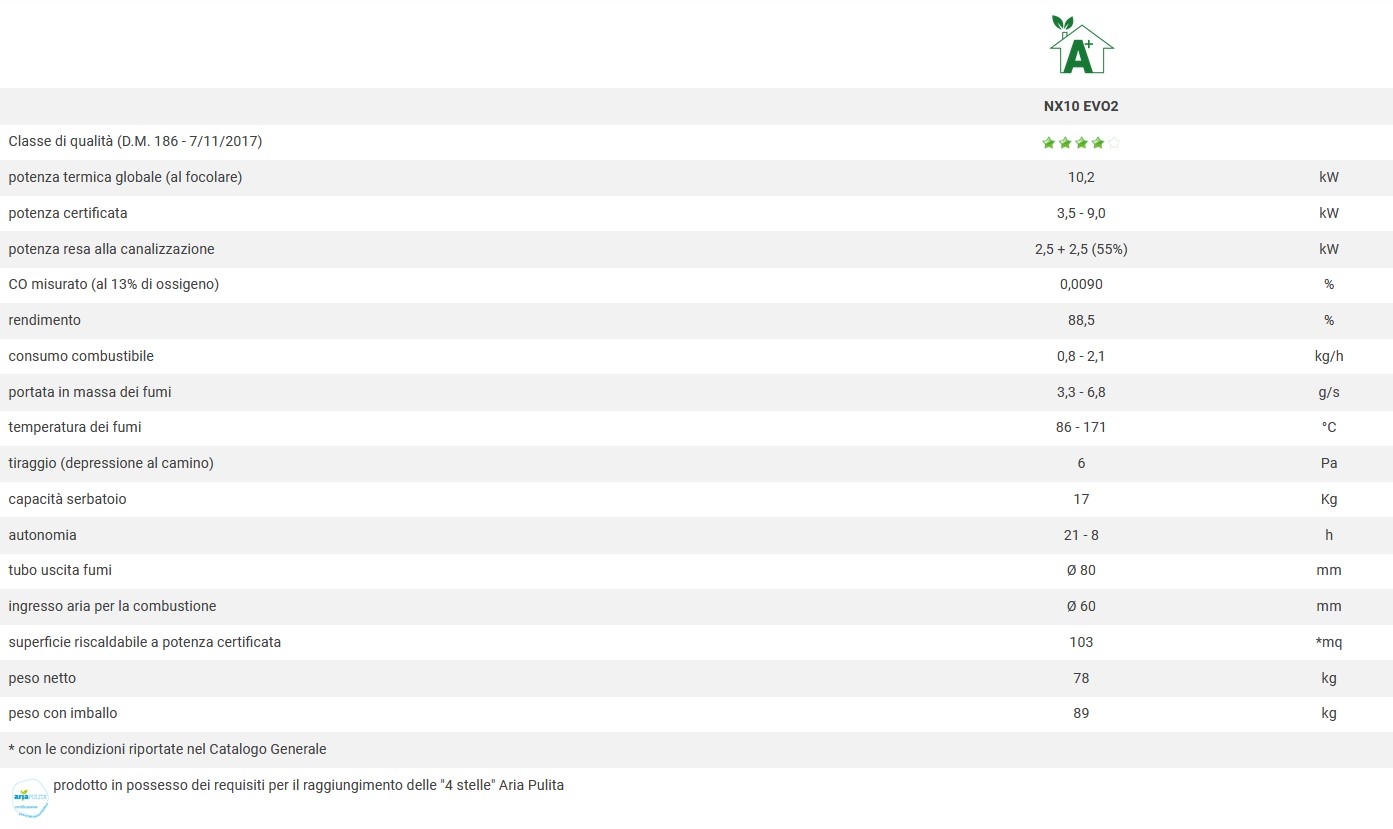Click the "4 stelle" Aria Pulita requirements text
This screenshot has height=829, width=1393.
[308, 785]
